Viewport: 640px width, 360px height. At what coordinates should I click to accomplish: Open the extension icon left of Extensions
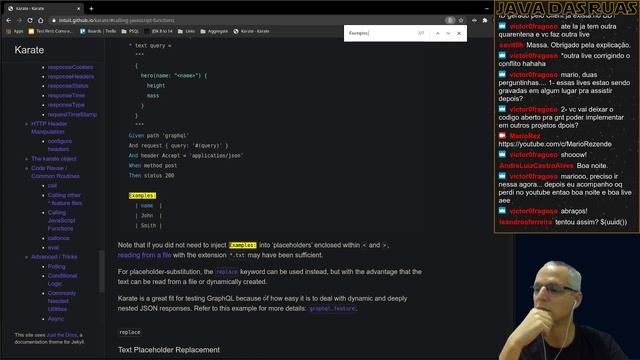click(474, 20)
